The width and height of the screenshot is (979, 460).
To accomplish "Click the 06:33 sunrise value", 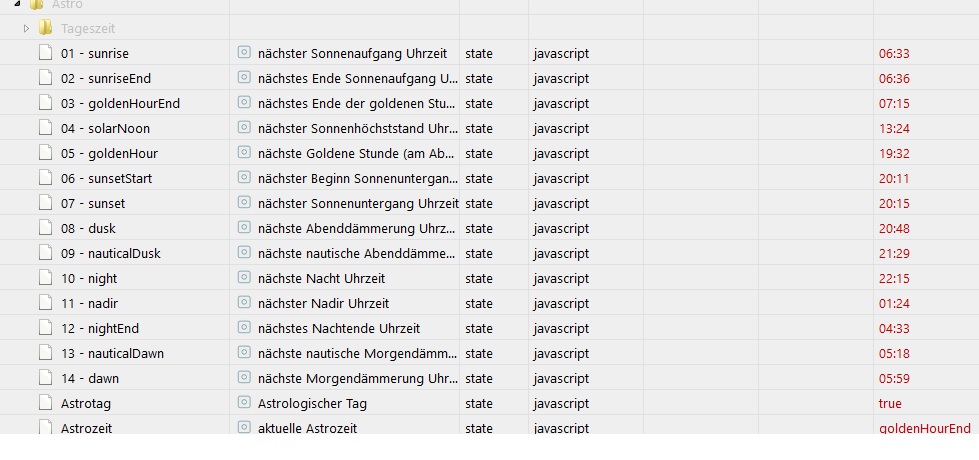I will coord(894,54).
